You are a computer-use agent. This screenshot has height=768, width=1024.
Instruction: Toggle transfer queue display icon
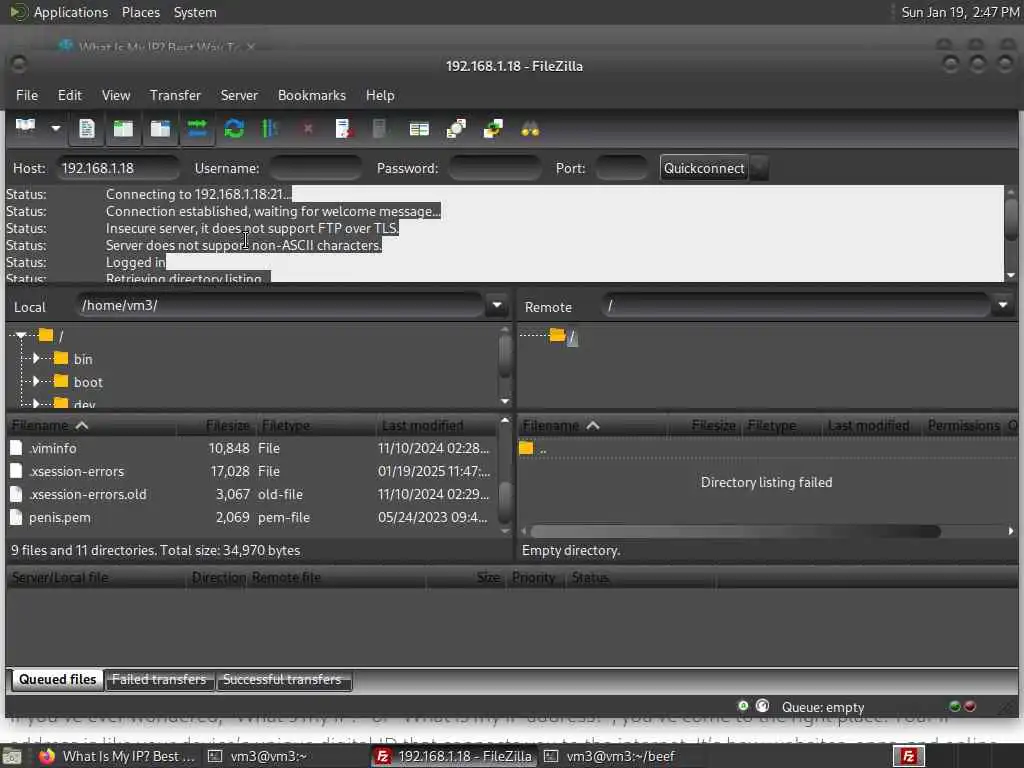tap(197, 128)
